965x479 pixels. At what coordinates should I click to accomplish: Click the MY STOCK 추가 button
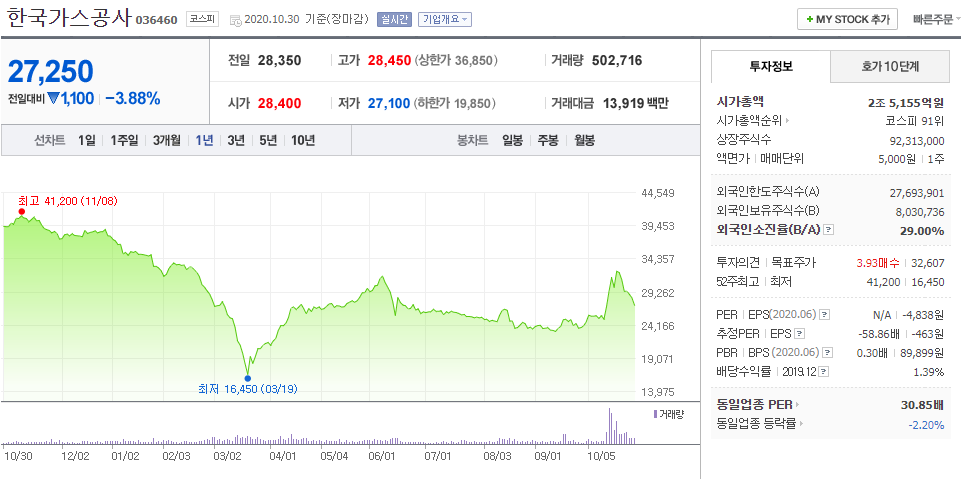click(x=847, y=19)
